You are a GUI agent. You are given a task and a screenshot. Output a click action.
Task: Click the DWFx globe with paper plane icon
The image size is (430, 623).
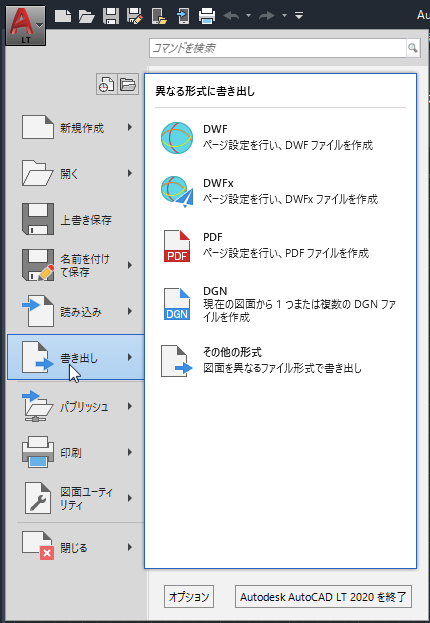[x=177, y=192]
